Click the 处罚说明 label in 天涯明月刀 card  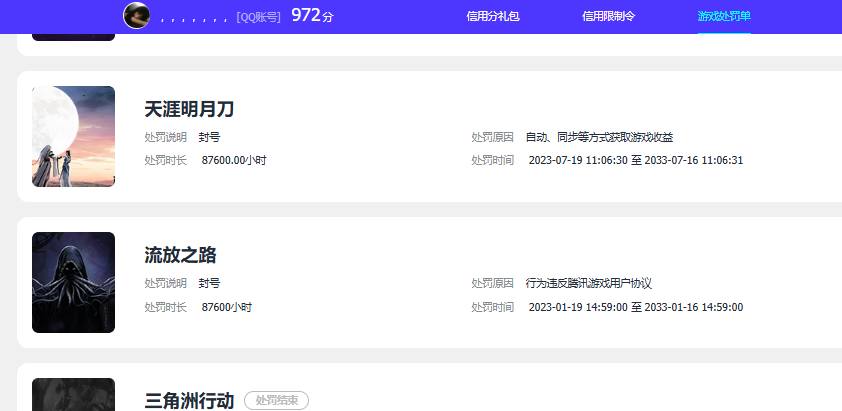pos(165,137)
